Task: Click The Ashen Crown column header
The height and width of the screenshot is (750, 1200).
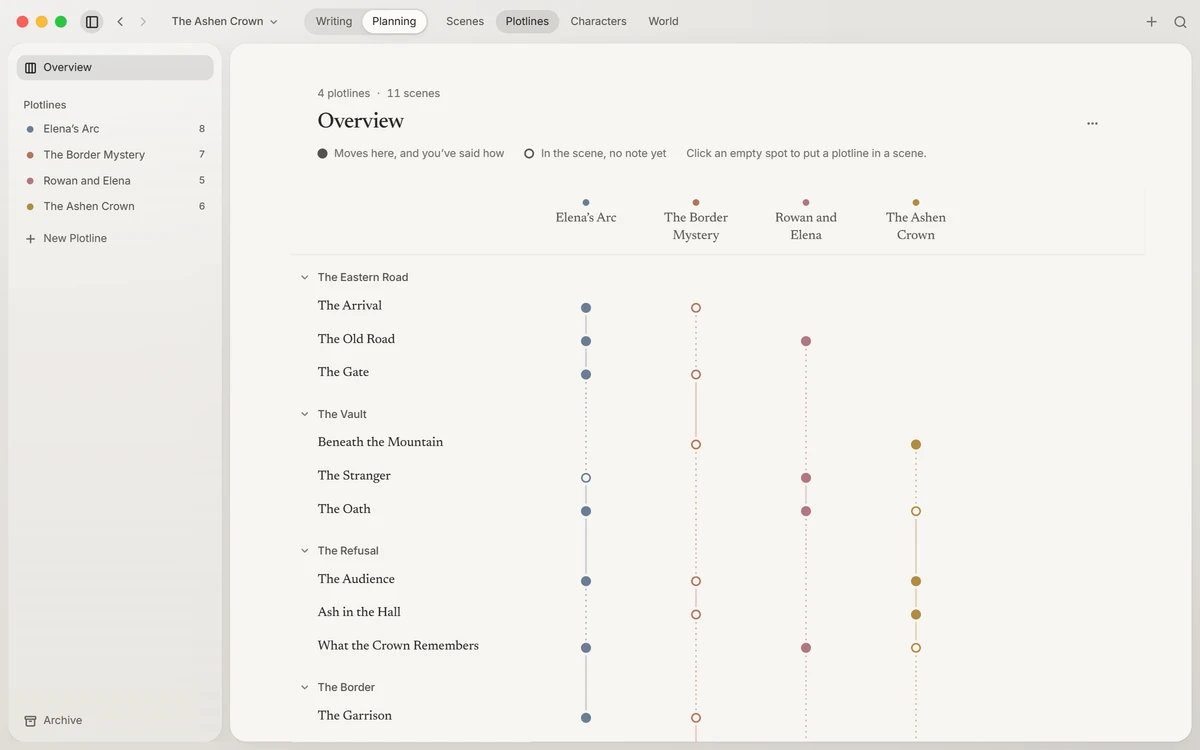Action: 916,220
